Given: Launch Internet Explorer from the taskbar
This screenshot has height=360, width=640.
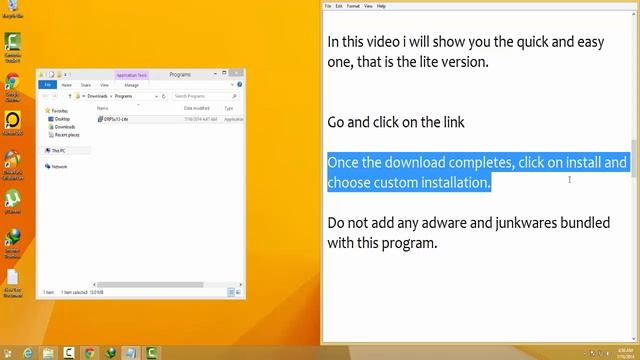Looking at the screenshot, I should [28, 353].
